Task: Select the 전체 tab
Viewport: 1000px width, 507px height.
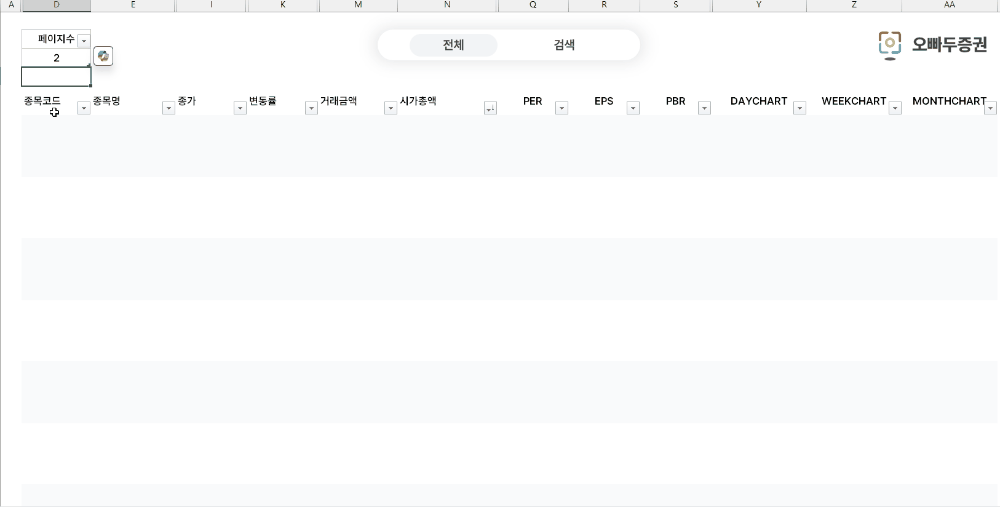Action: 453,45
